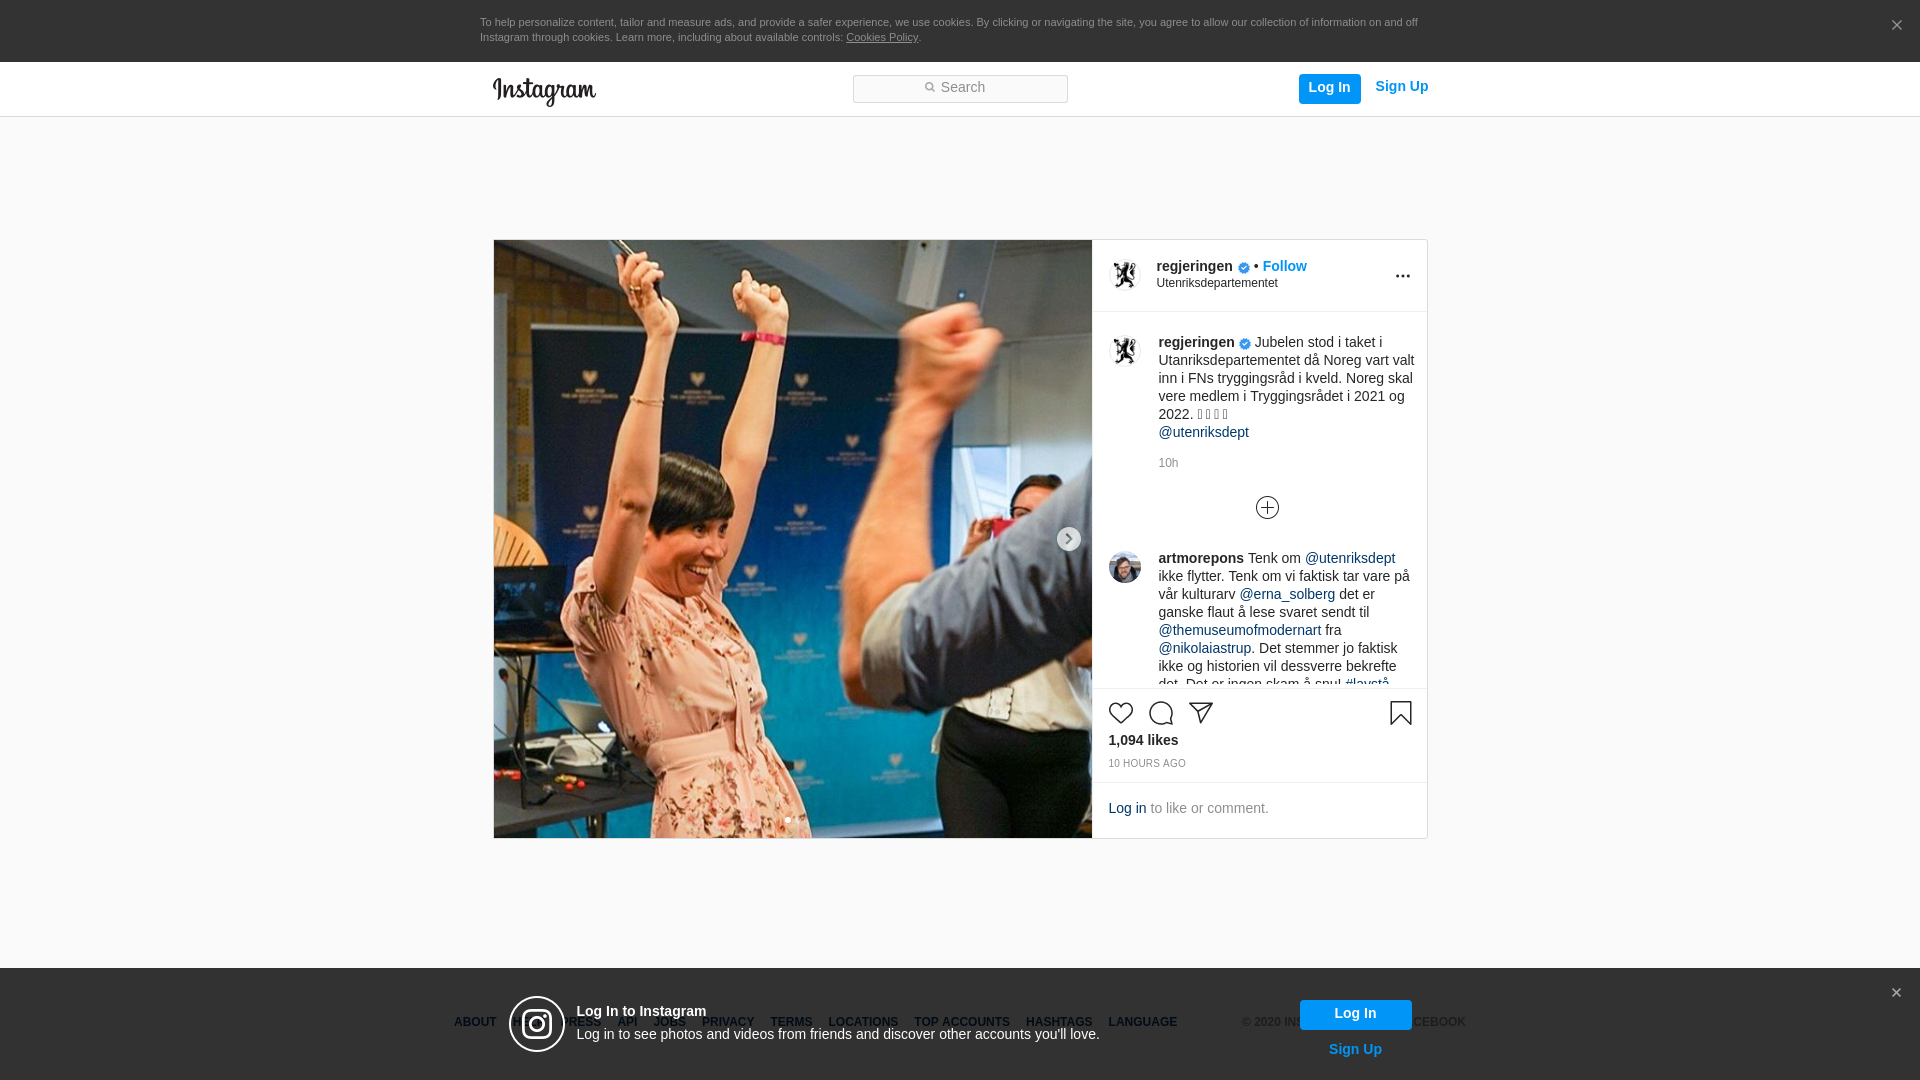Open @themuseumofmodernart mention link
The image size is (1920, 1080).
click(x=1240, y=630)
